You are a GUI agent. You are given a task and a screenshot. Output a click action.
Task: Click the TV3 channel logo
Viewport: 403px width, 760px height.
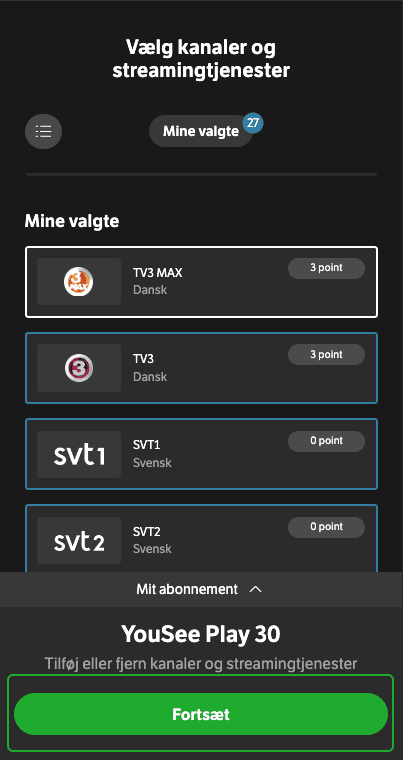(x=79, y=368)
